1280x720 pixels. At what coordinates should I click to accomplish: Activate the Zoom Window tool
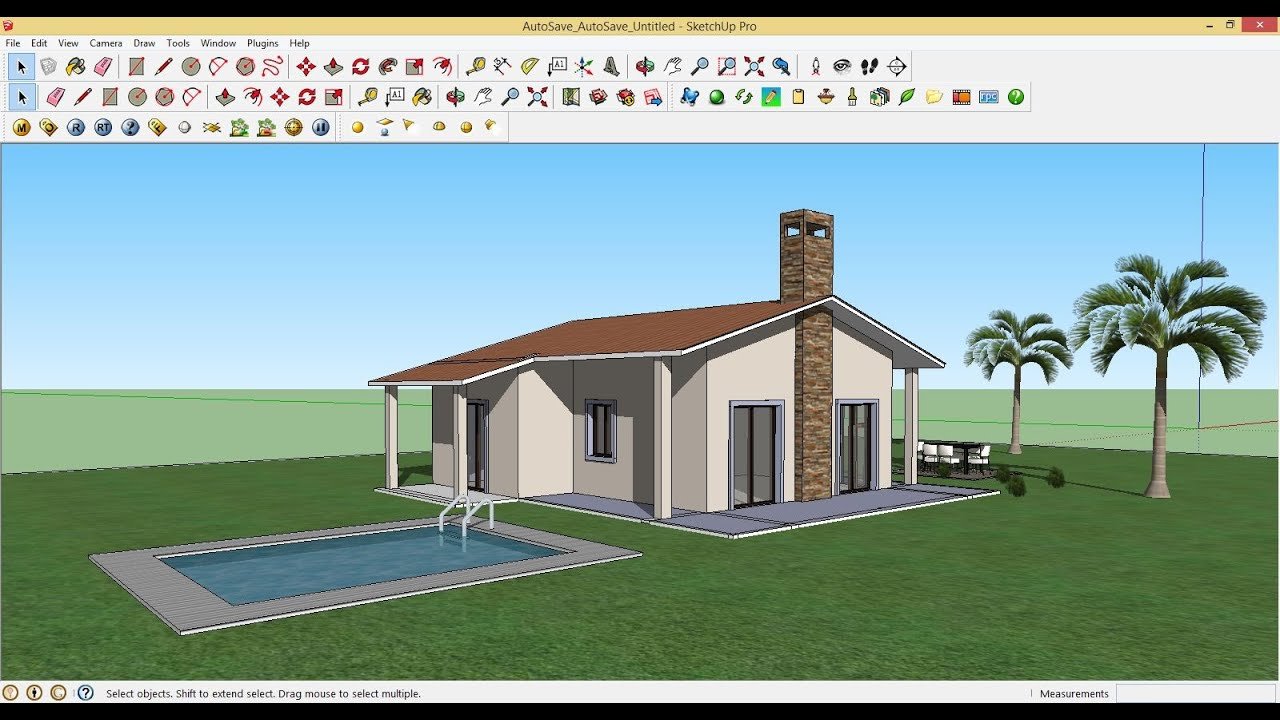click(727, 67)
